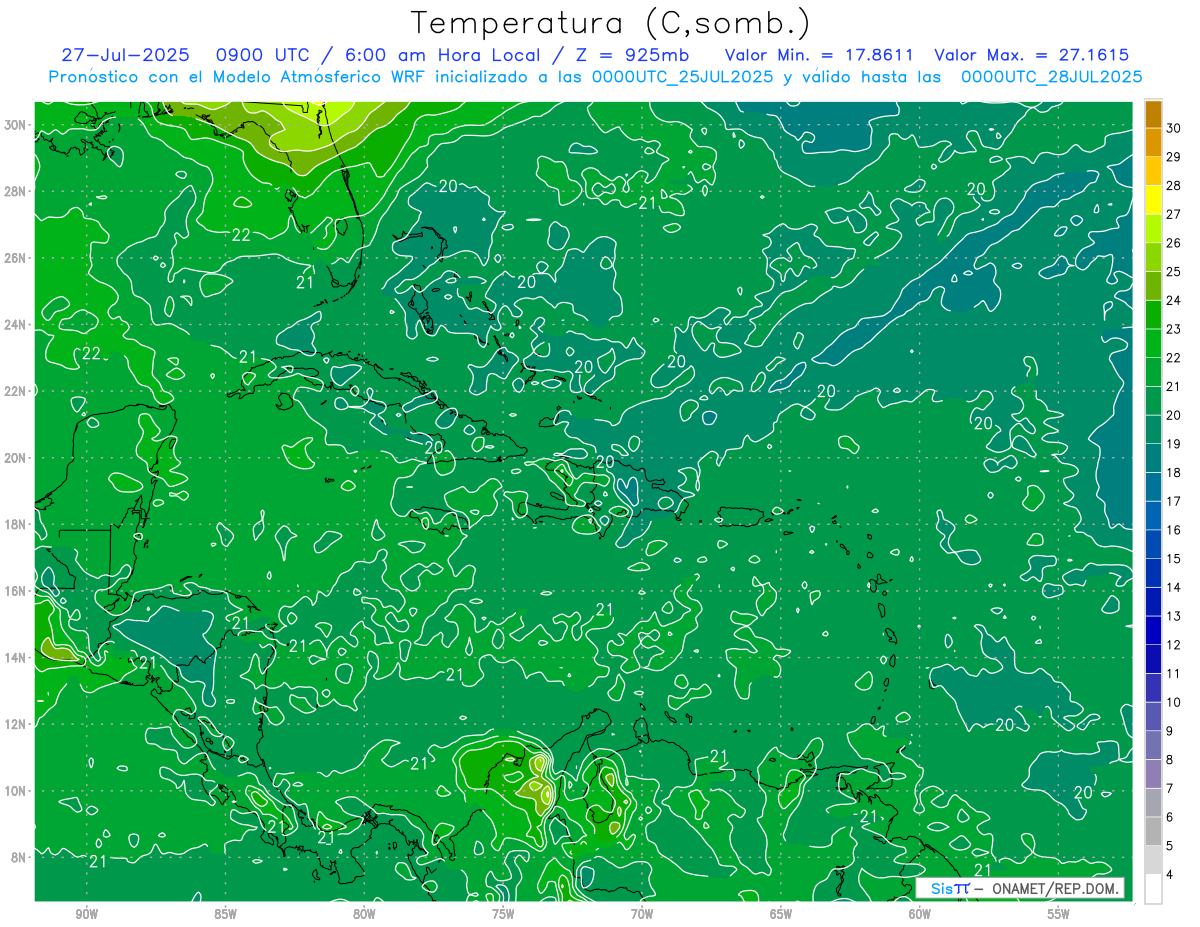Click the 12N latitude axis label
Image resolution: width=1200 pixels, height=927 pixels.
pyautogui.click(x=16, y=724)
